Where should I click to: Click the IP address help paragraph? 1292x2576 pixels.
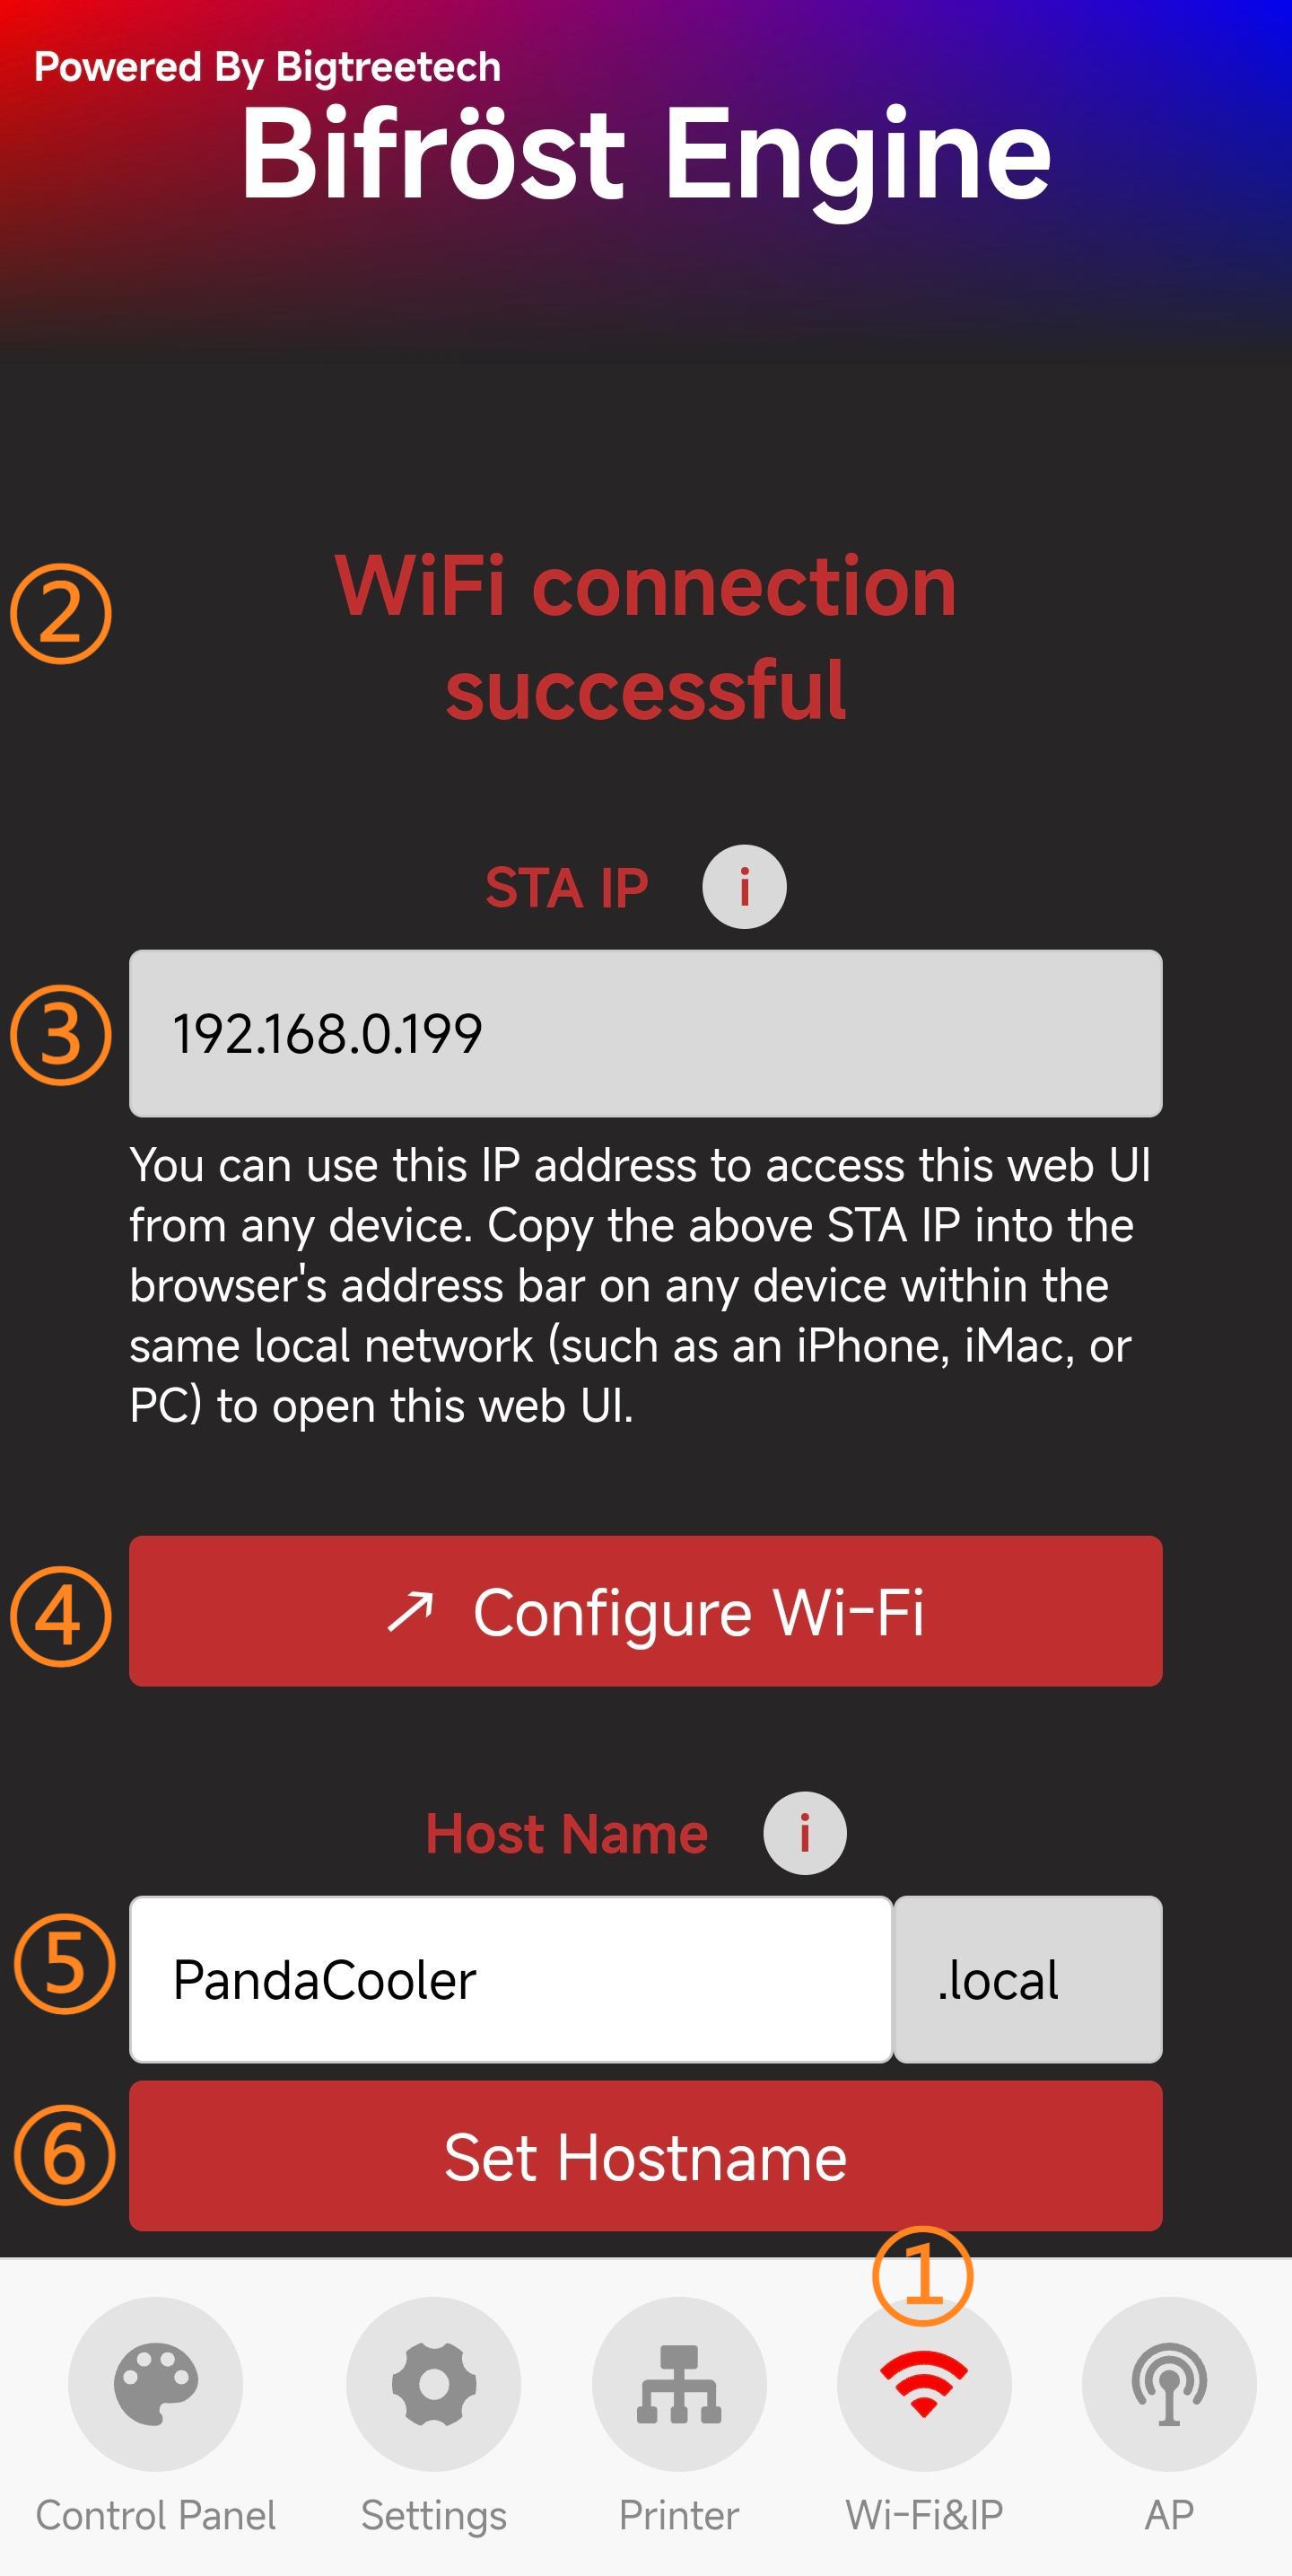pyautogui.click(x=640, y=1285)
